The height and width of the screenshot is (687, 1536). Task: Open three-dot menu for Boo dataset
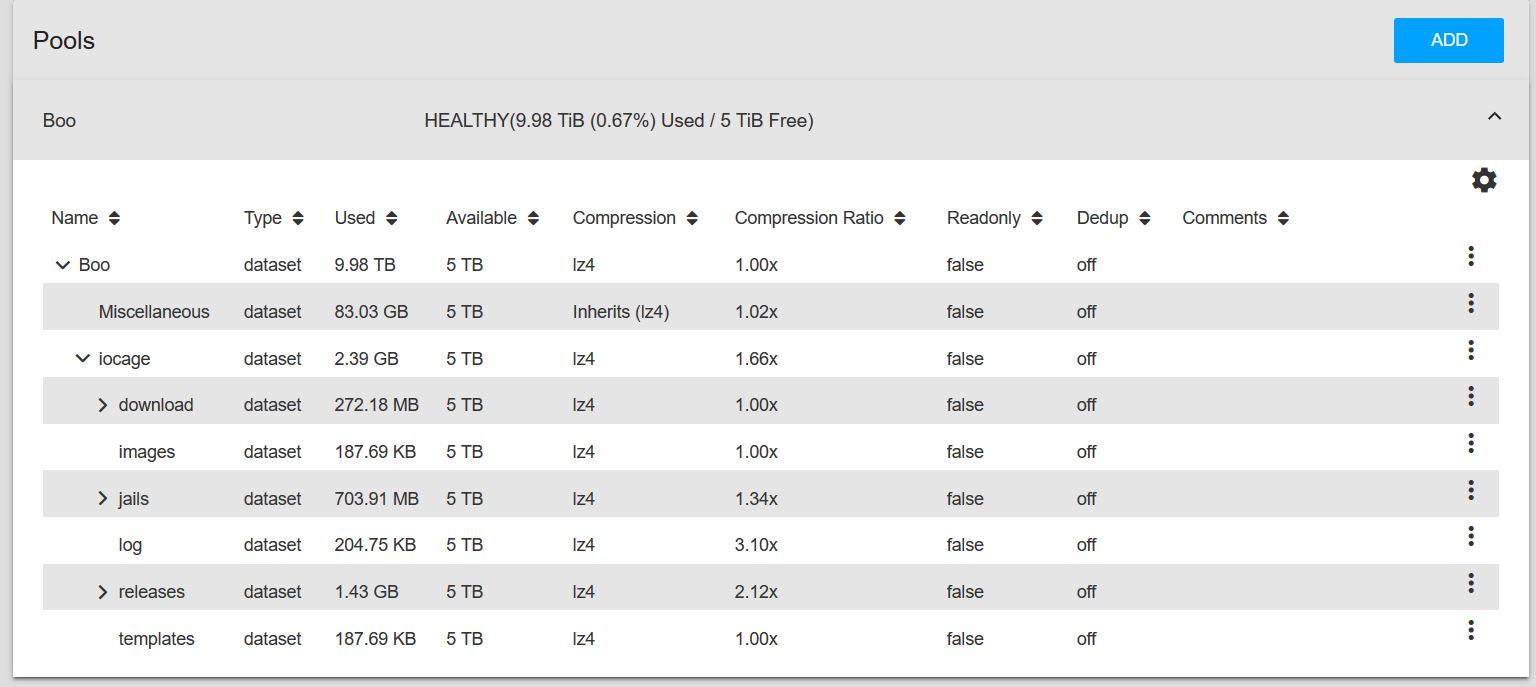click(x=1471, y=256)
